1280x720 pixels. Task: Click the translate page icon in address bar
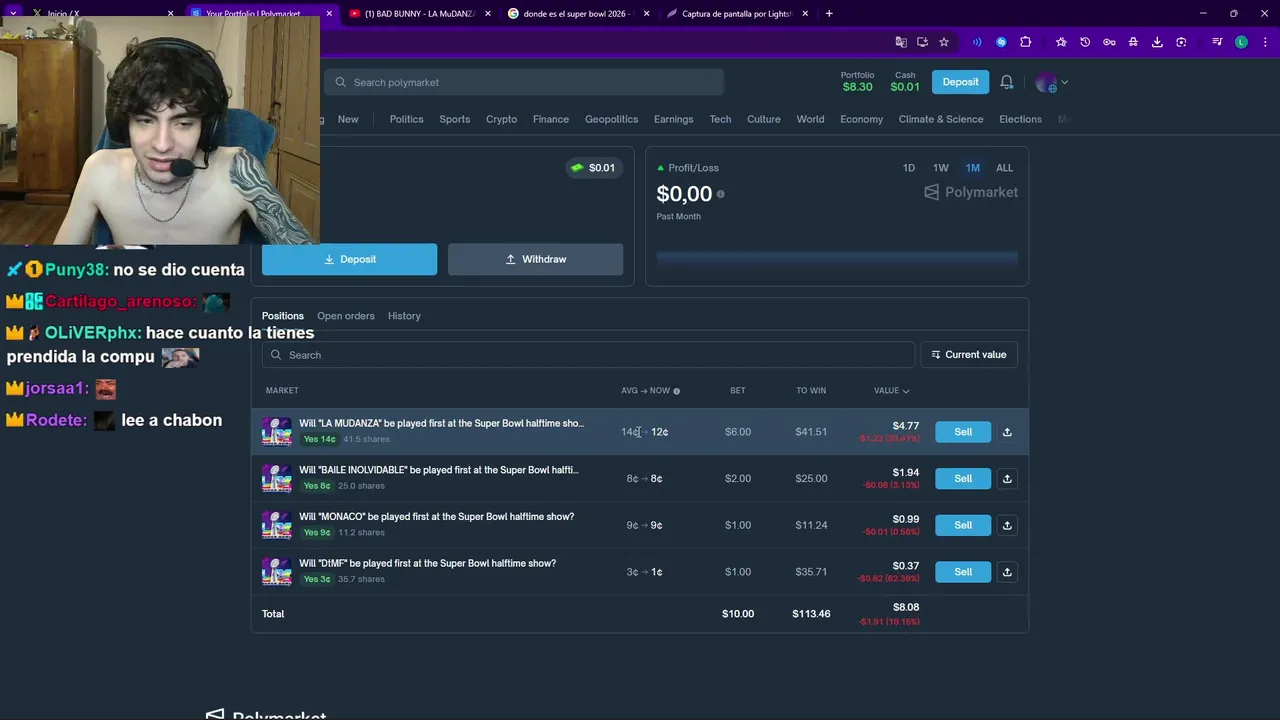(901, 42)
